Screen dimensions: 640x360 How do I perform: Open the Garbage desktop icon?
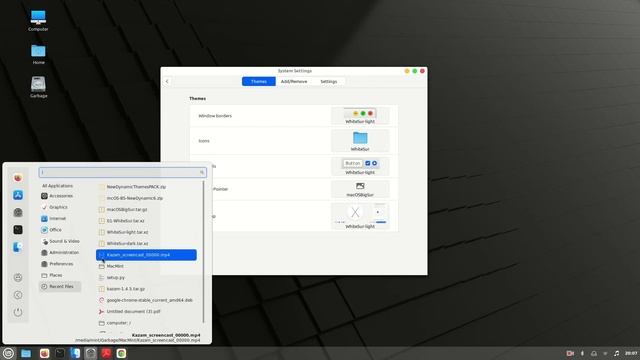38,87
